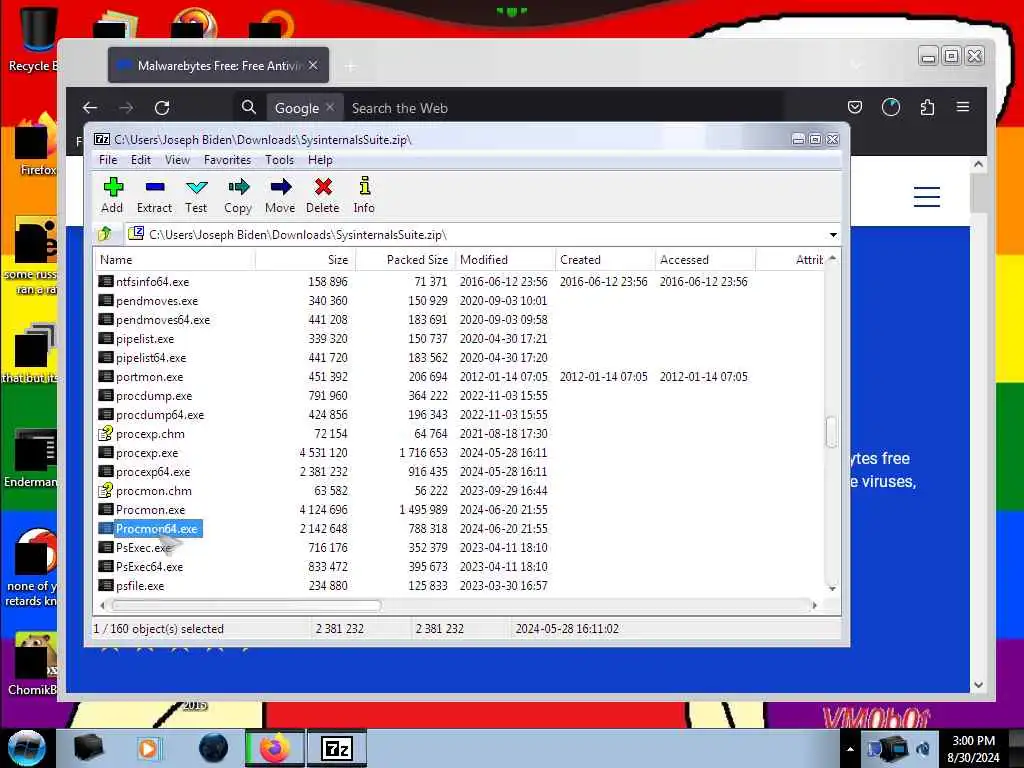Open the Firefox extensions puzzle icon

[x=927, y=107]
